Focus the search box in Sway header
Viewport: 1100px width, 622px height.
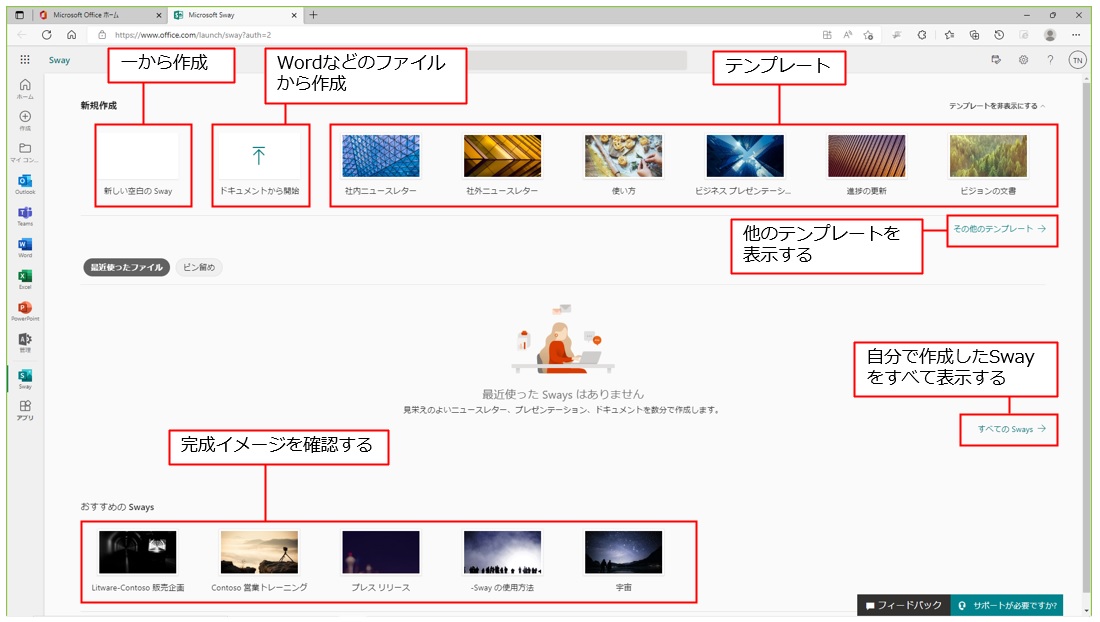point(577,60)
